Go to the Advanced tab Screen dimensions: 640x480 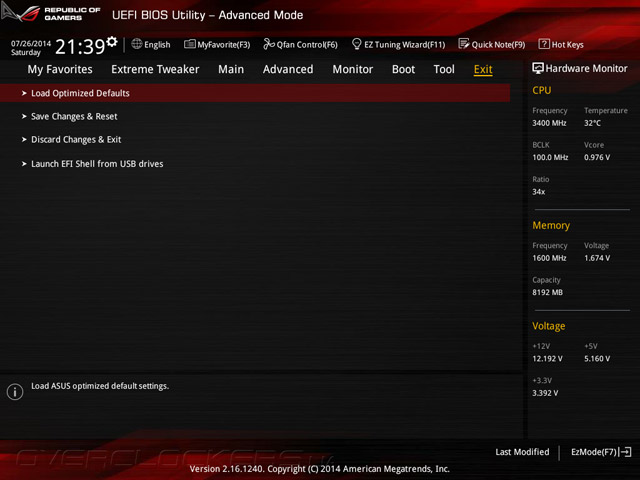[288, 69]
